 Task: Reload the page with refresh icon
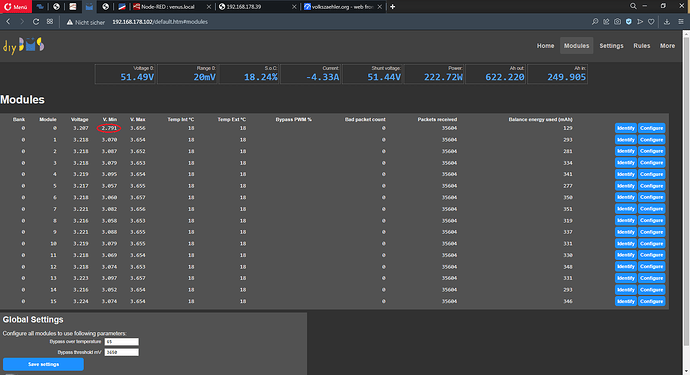click(36, 22)
